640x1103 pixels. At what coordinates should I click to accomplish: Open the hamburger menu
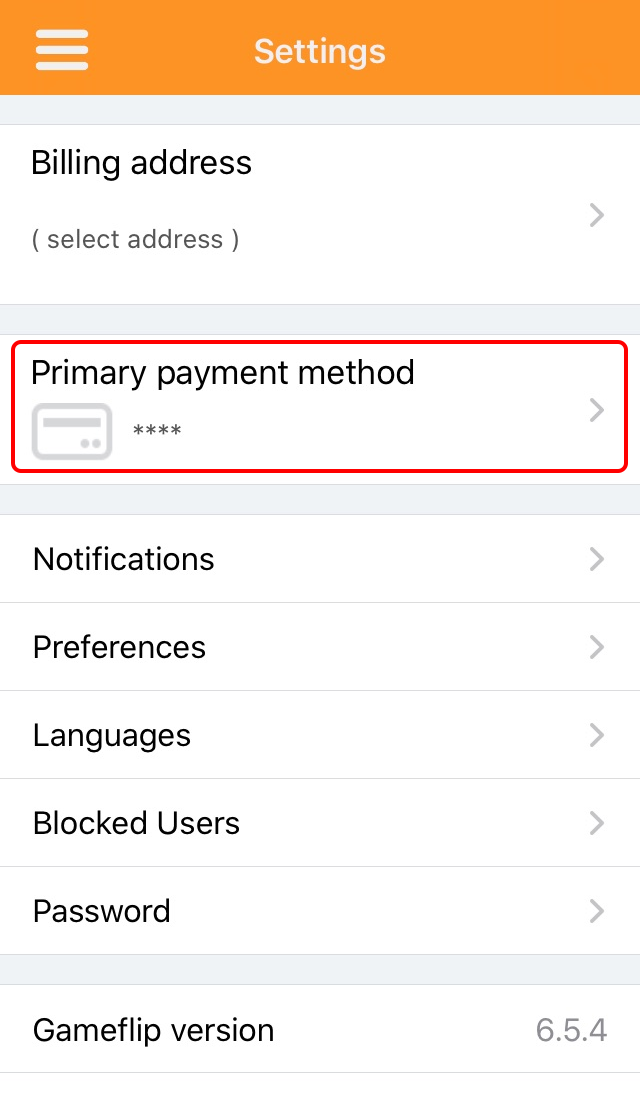62,49
